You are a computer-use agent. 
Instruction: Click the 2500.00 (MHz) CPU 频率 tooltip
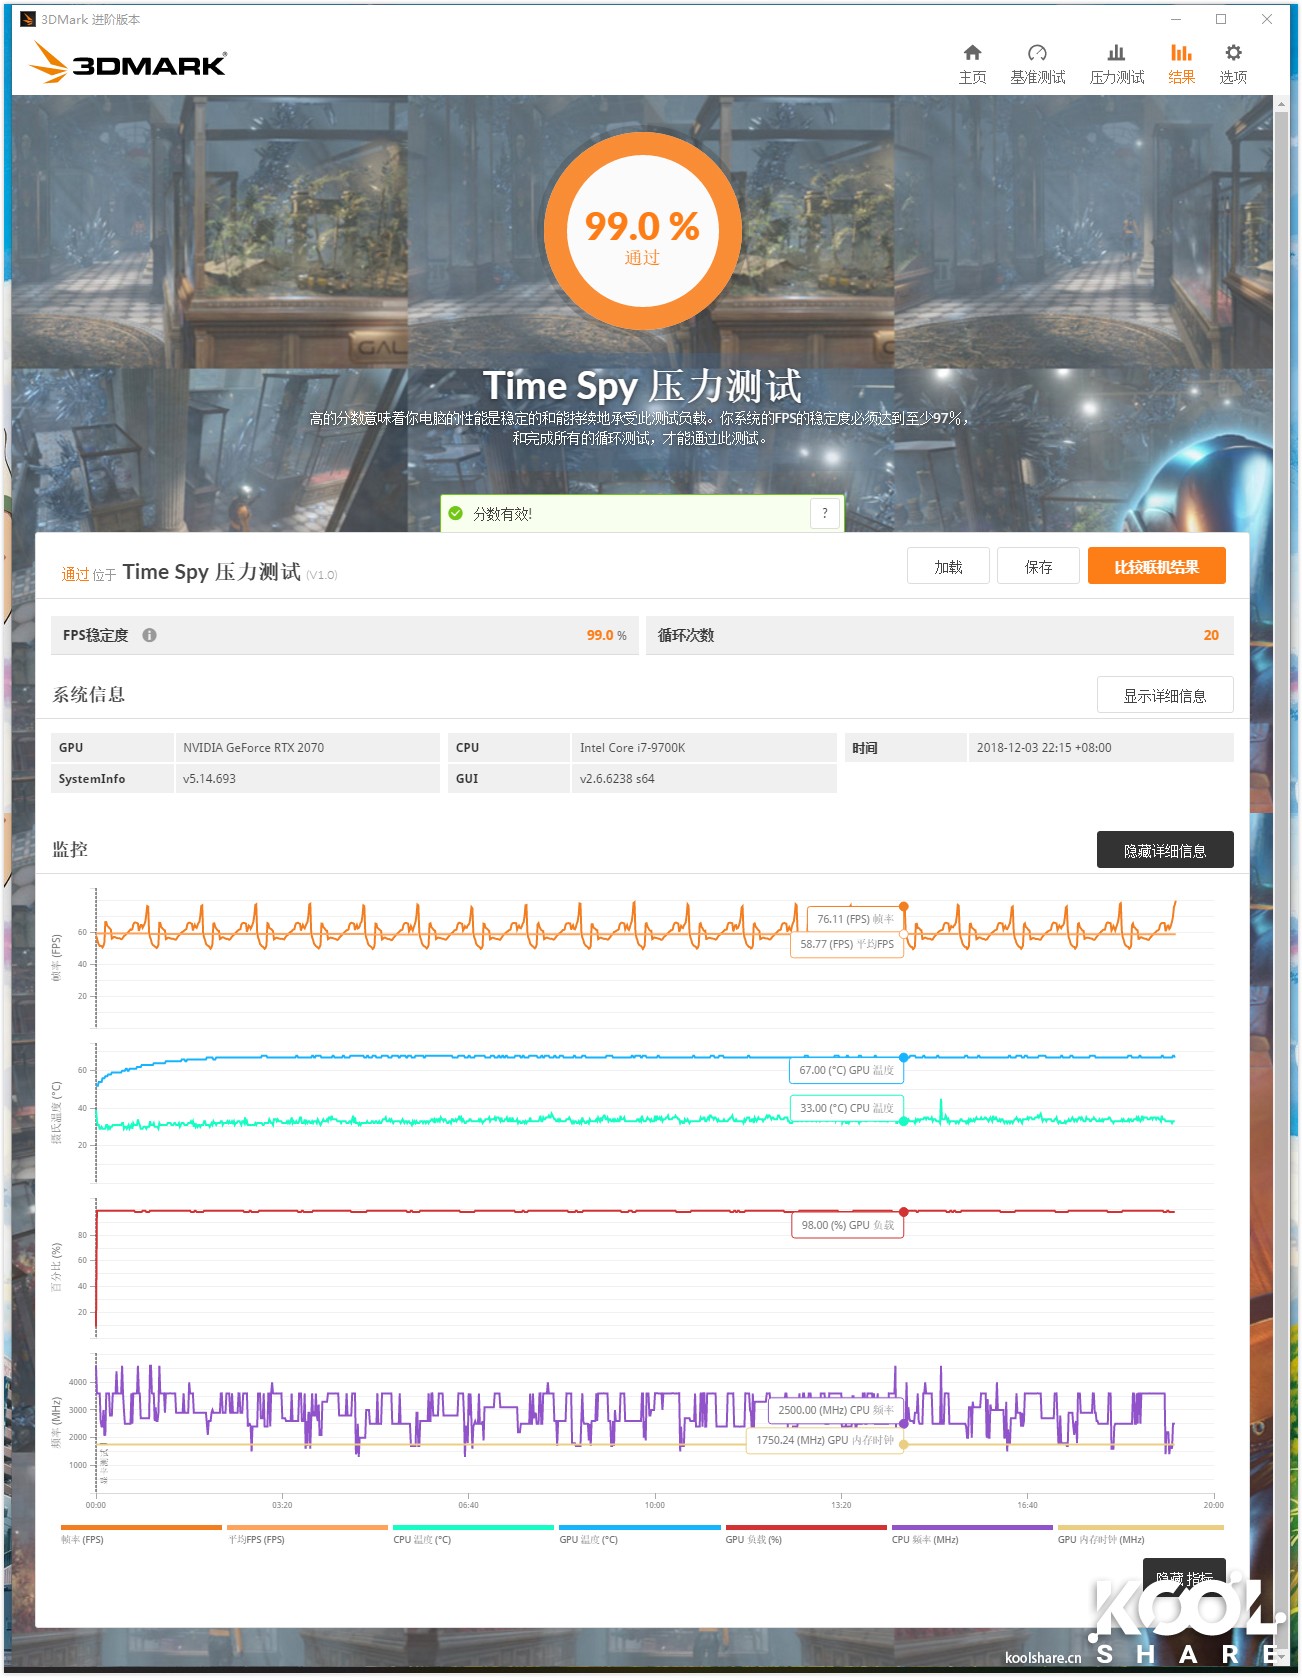(836, 1410)
